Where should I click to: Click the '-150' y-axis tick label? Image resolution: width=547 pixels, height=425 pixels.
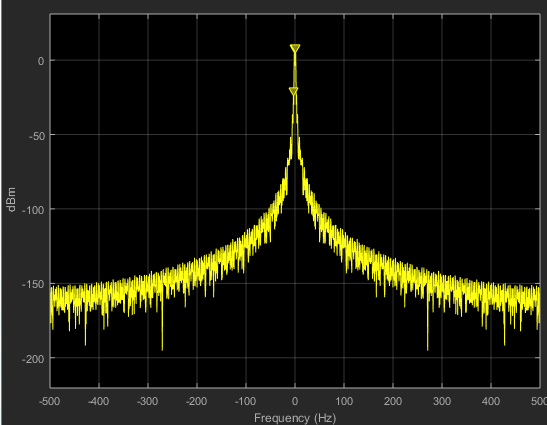coord(33,284)
